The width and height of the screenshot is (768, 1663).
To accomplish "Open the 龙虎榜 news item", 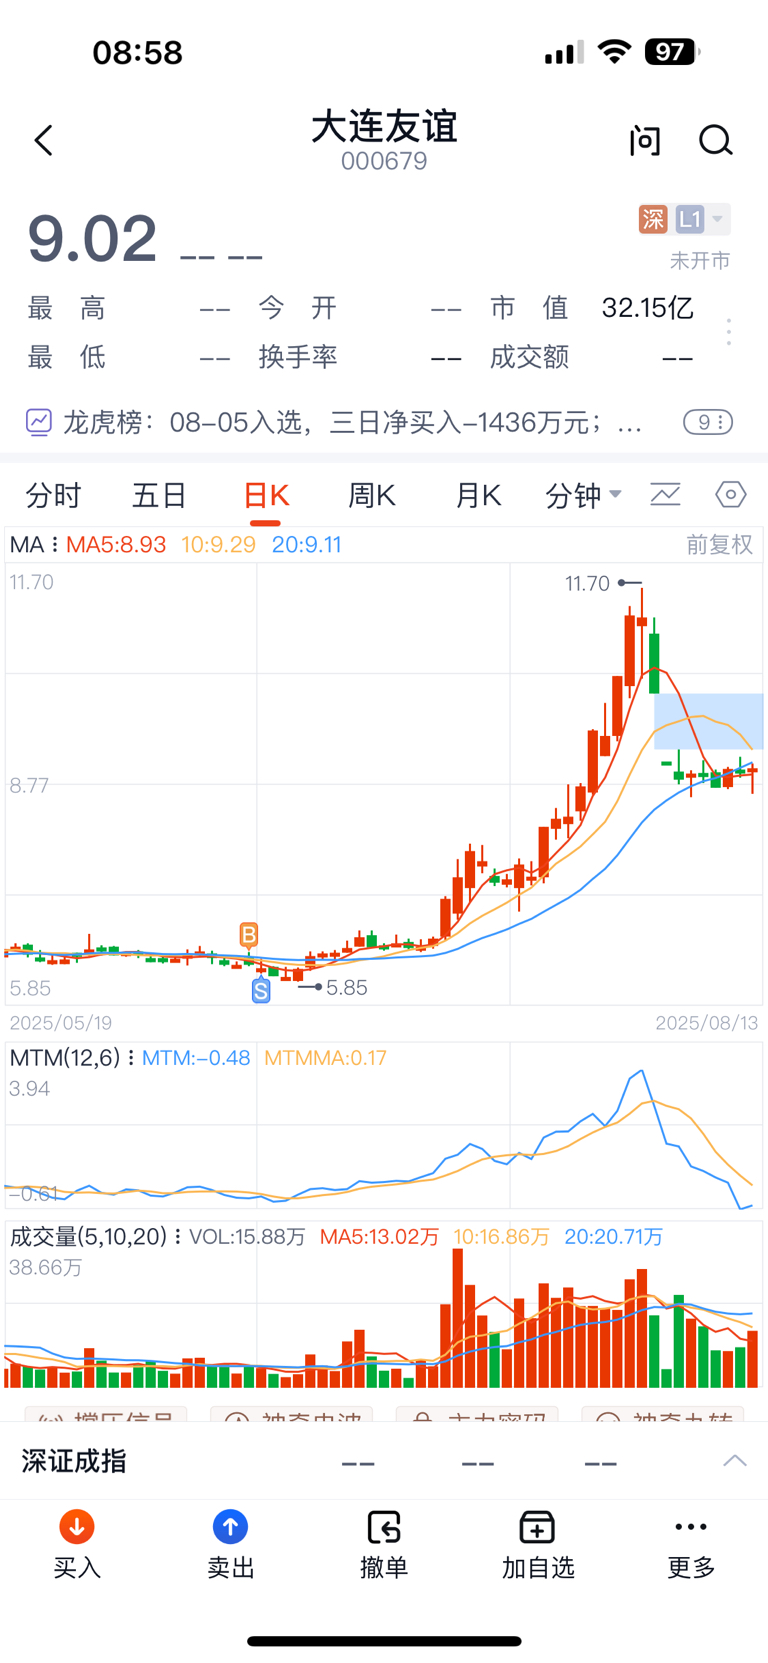I will coord(353,422).
